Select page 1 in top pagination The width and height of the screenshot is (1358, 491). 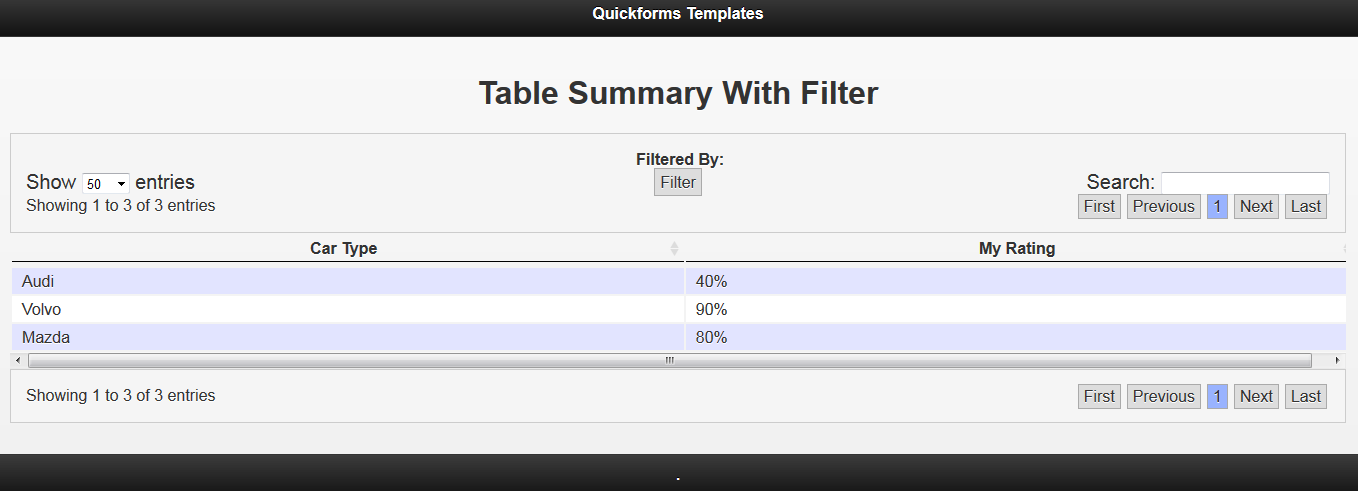click(x=1217, y=206)
